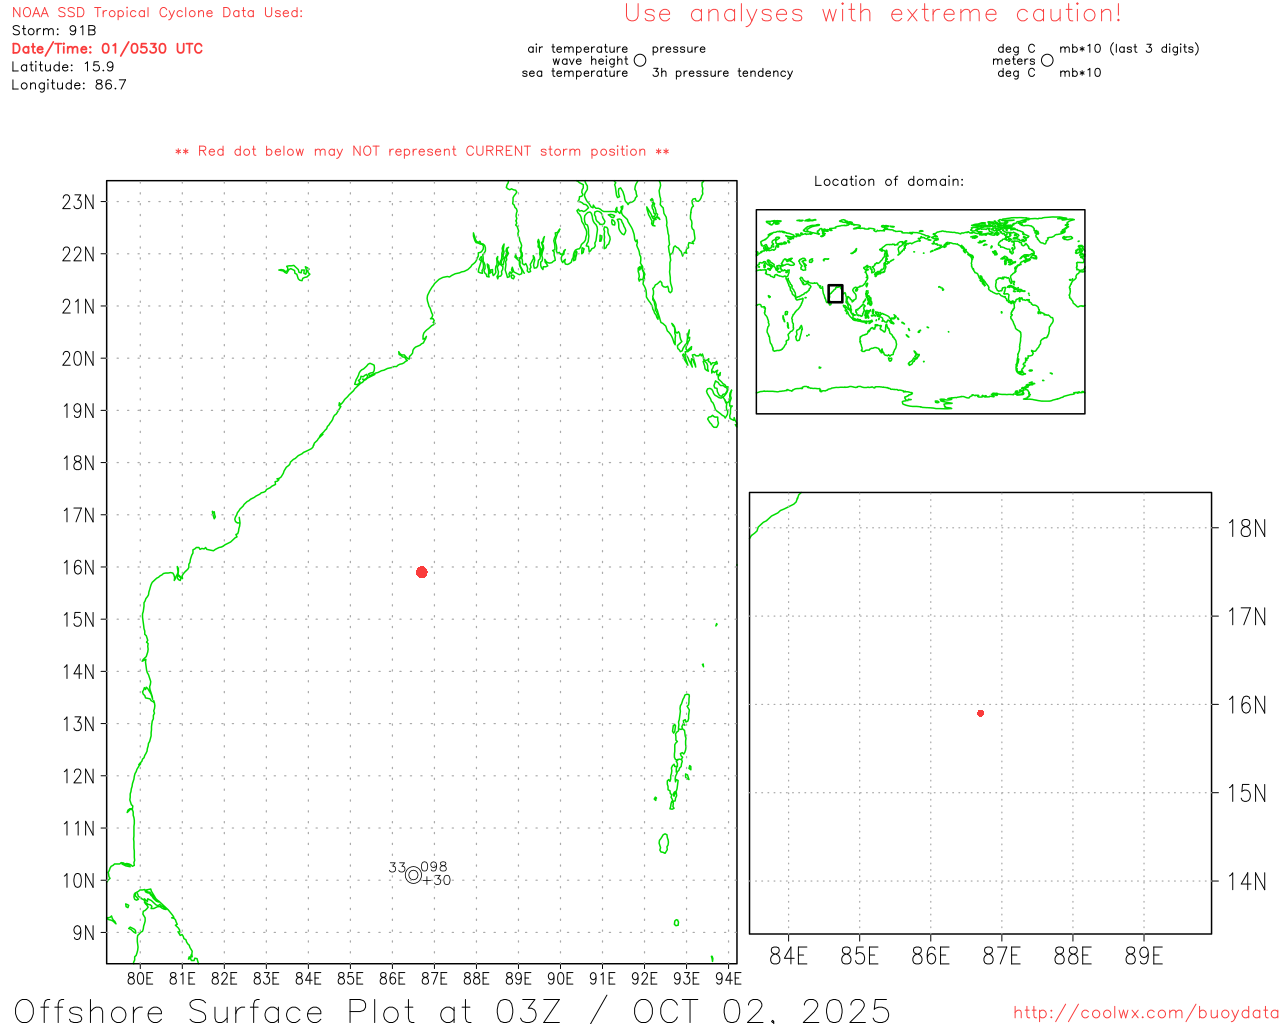Screen dimensions: 1280x1024
Task: Open the coolwx.com/buoydata link
Action: coord(1145,1013)
